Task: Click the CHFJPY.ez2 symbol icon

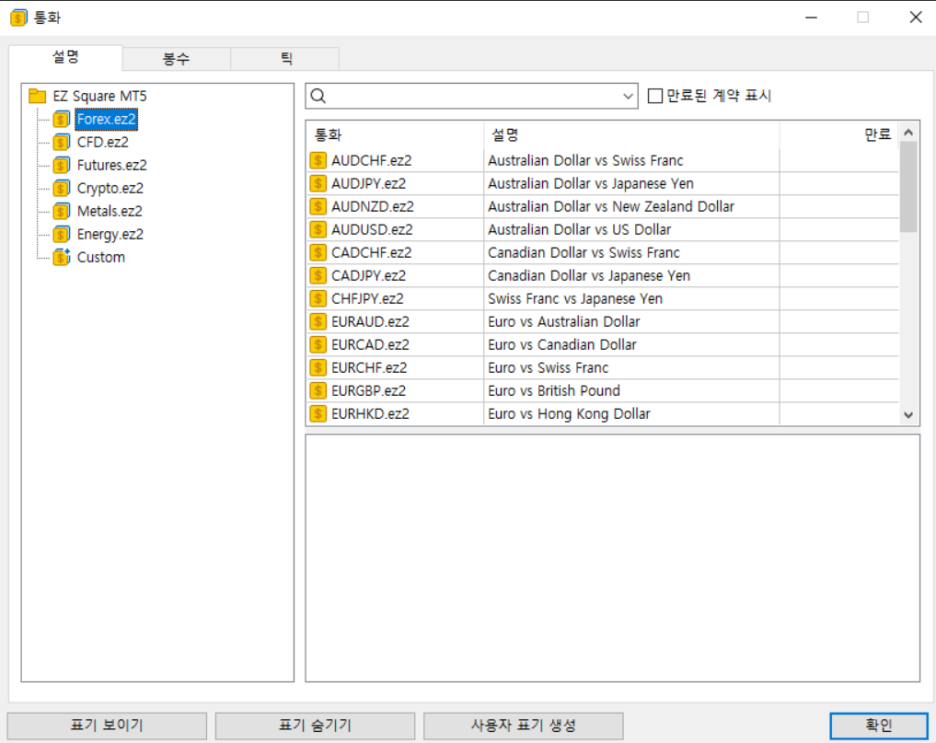Action: click(318, 298)
